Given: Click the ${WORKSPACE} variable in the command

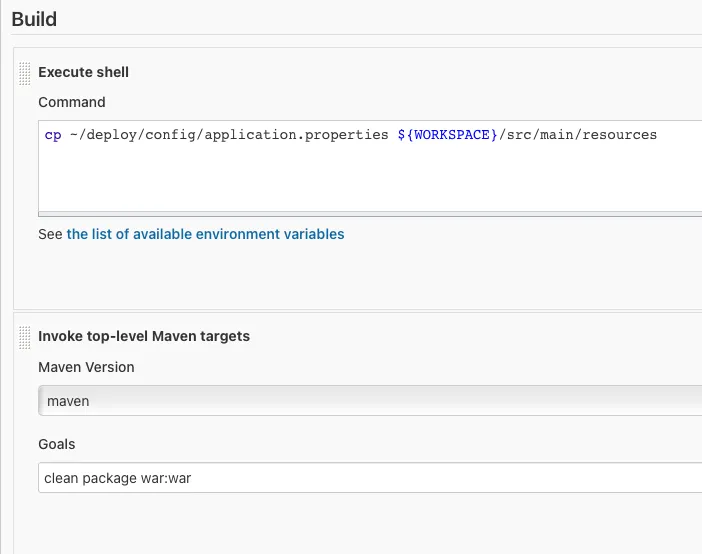Looking at the screenshot, I should coord(440,134).
